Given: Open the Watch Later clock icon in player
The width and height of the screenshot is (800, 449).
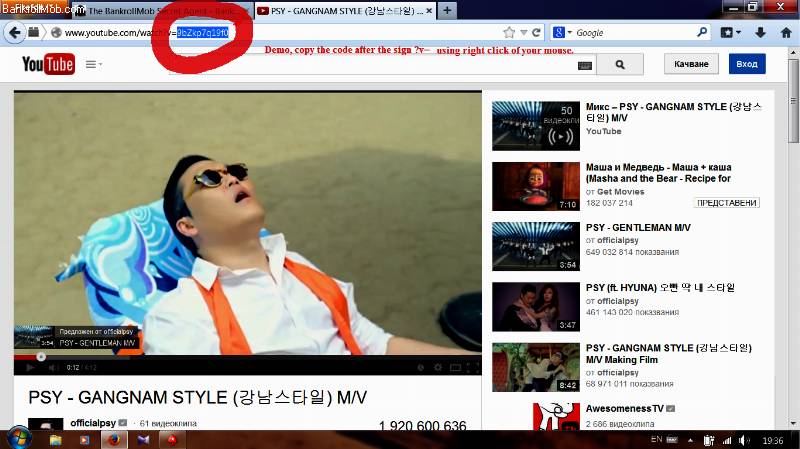Looking at the screenshot, I should point(420,367).
